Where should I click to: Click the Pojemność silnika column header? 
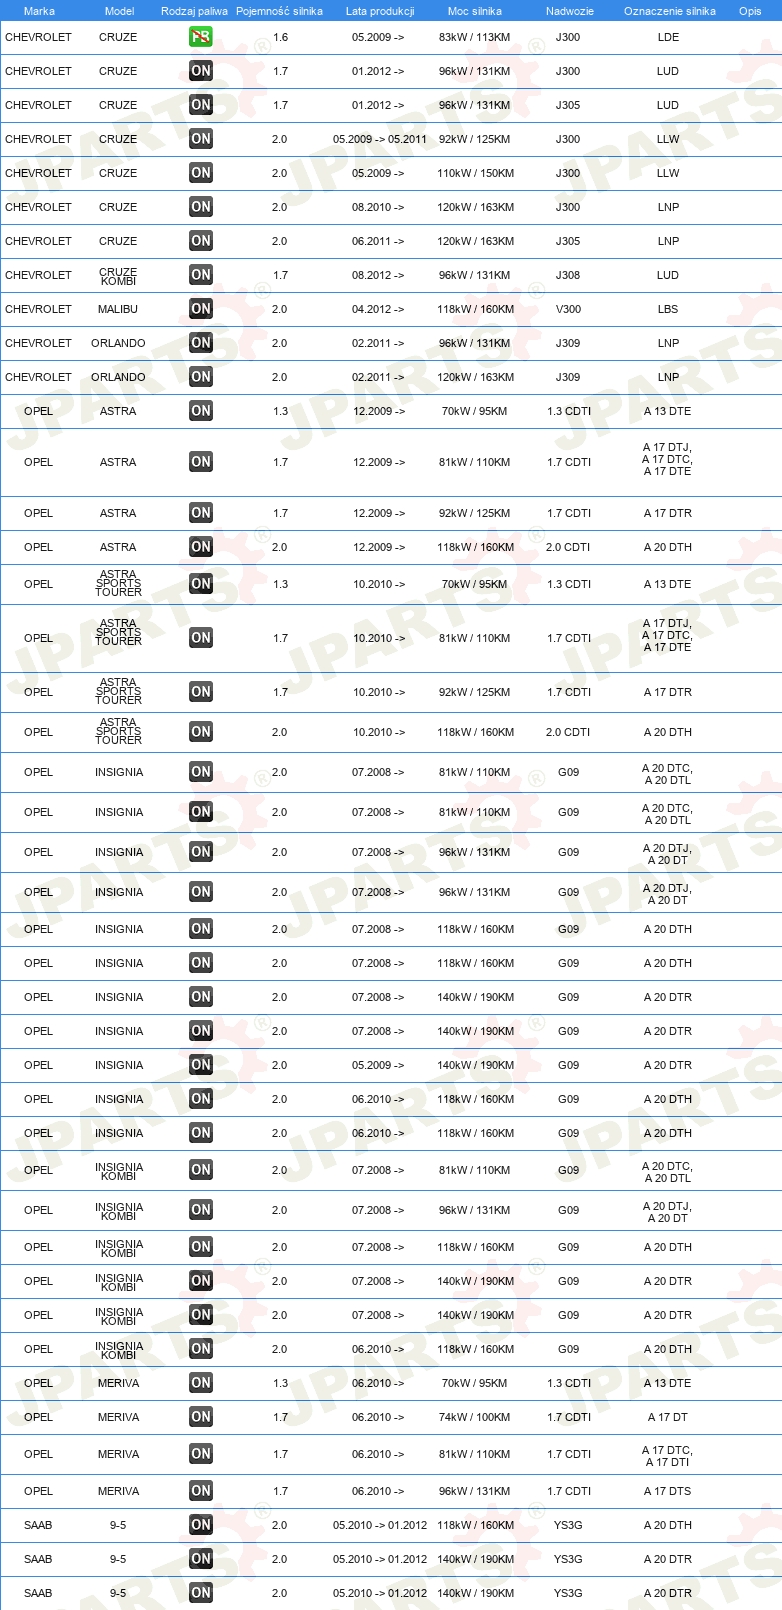(x=279, y=11)
